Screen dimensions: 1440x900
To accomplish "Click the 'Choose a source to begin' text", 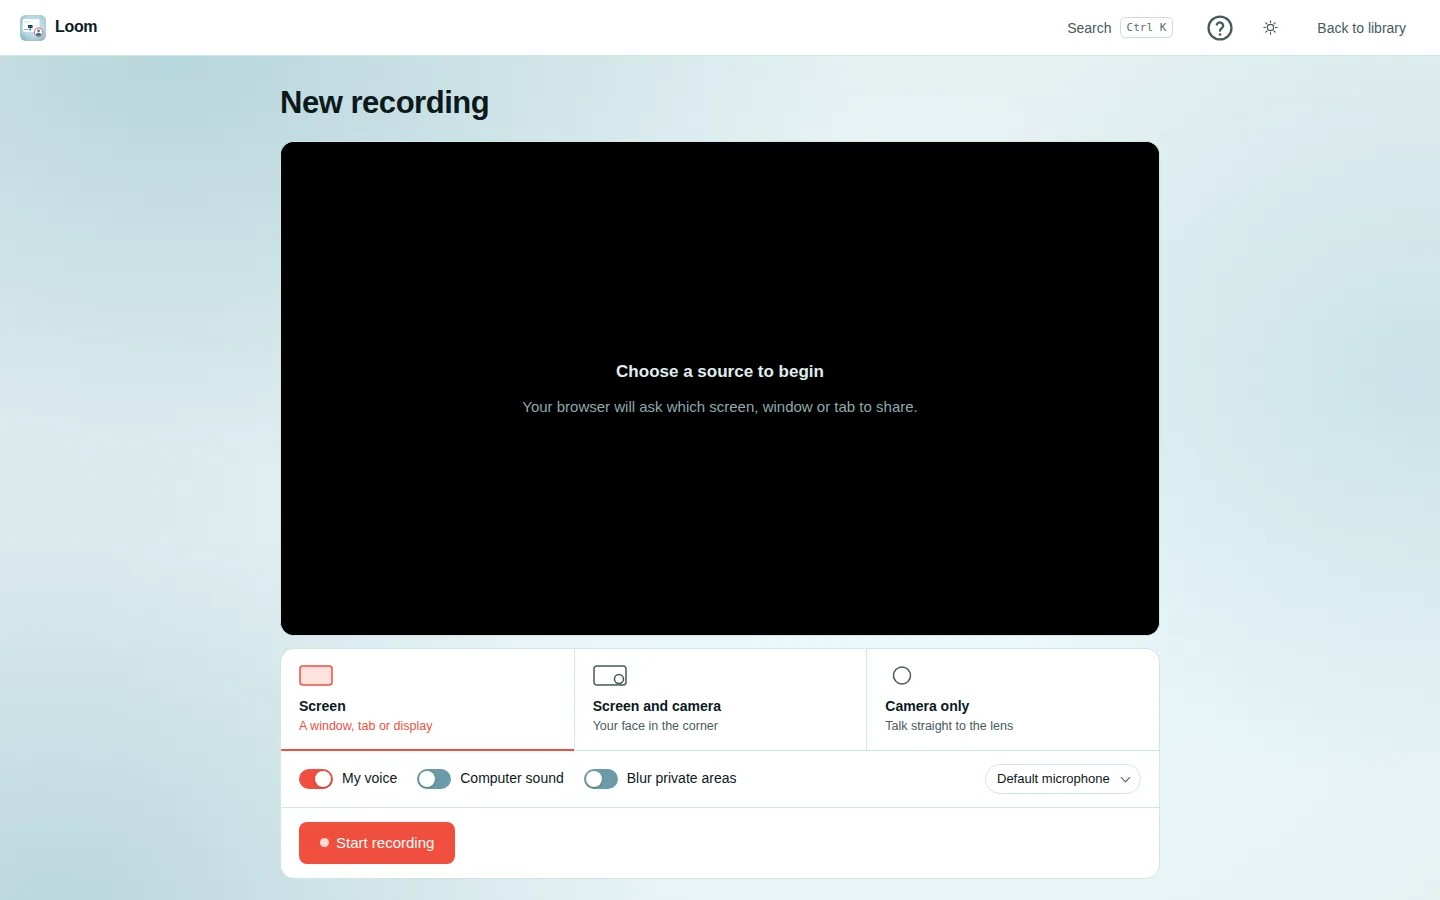I will tap(720, 371).
